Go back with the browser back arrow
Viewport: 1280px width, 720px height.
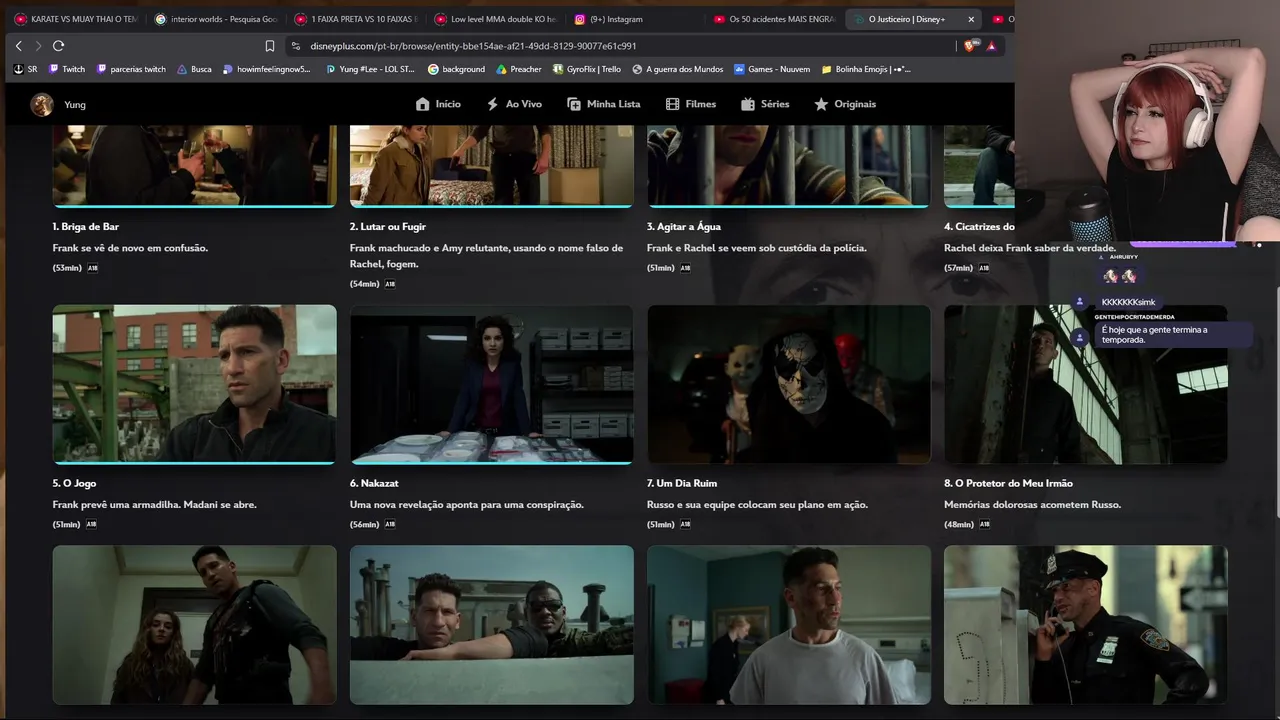18,46
